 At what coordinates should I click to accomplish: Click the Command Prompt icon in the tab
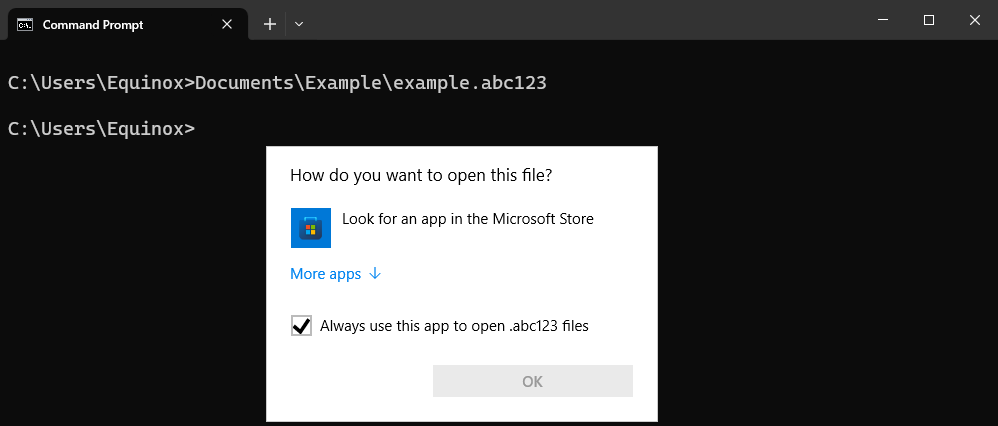(x=25, y=24)
